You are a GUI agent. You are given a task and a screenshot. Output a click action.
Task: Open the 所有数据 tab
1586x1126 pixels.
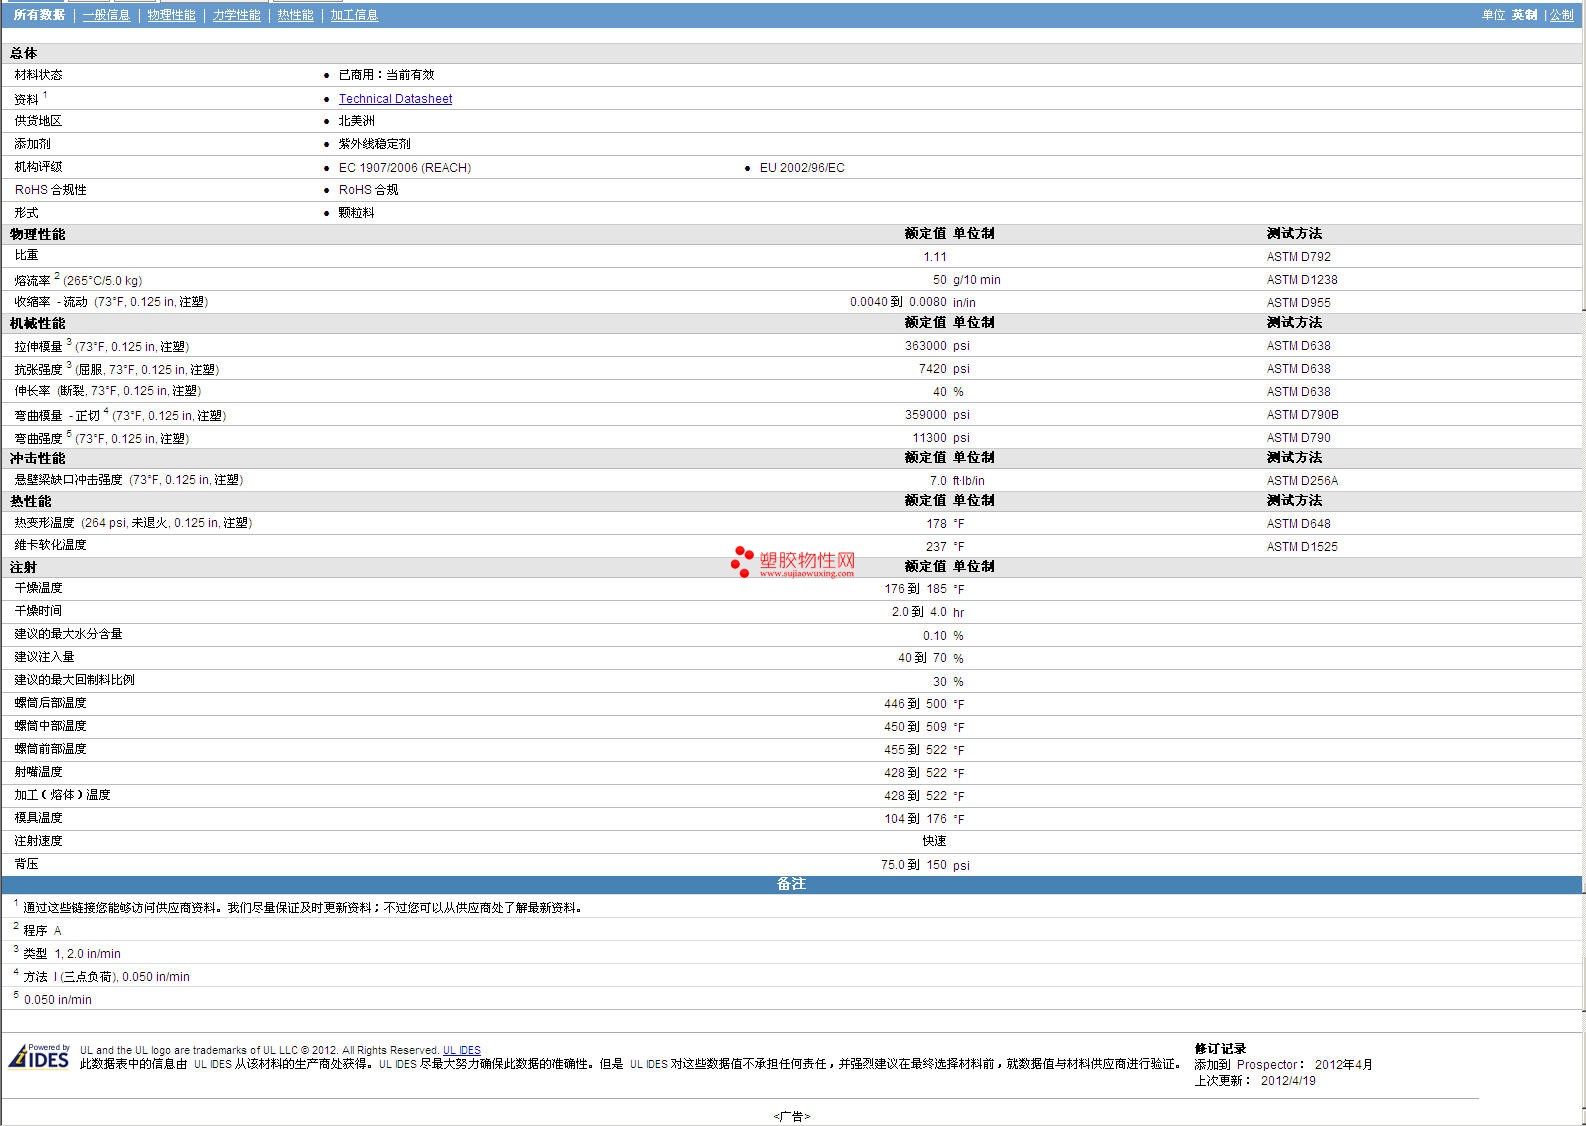click(x=39, y=15)
